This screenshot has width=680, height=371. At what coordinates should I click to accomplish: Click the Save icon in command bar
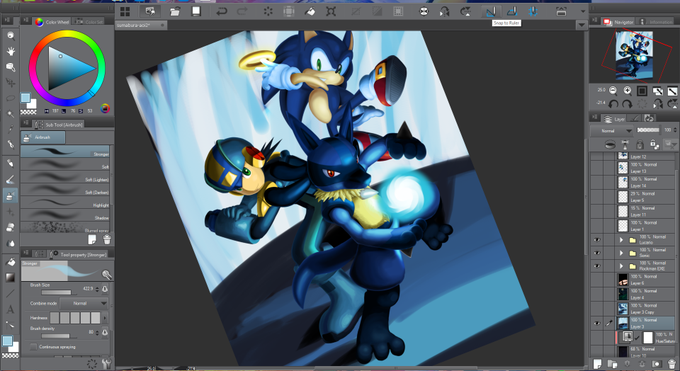point(196,12)
